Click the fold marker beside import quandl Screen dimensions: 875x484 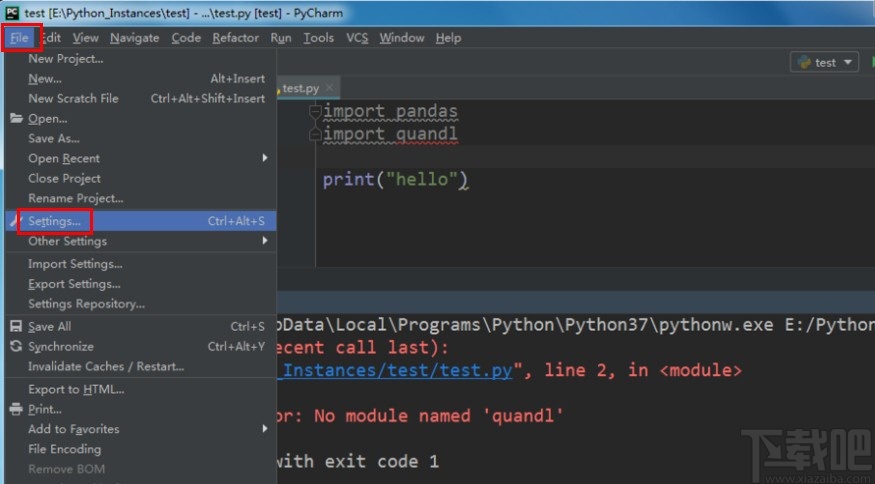tap(315, 135)
